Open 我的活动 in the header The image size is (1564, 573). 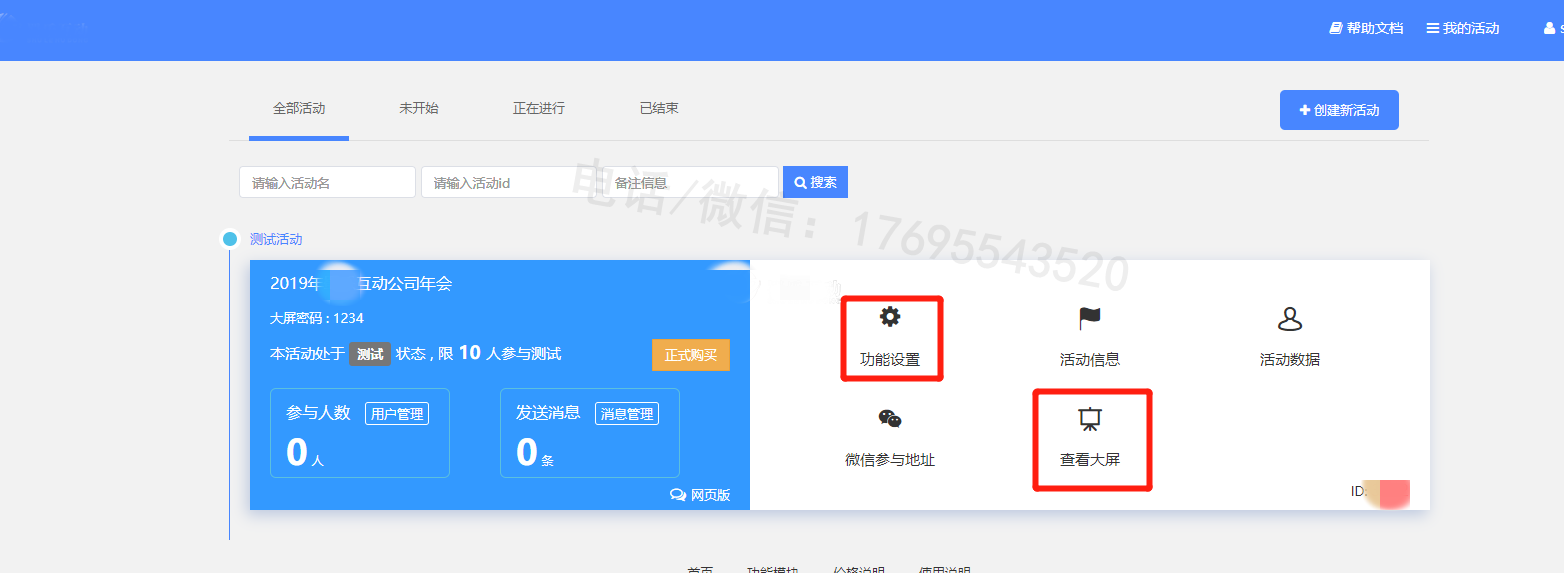(x=1462, y=28)
